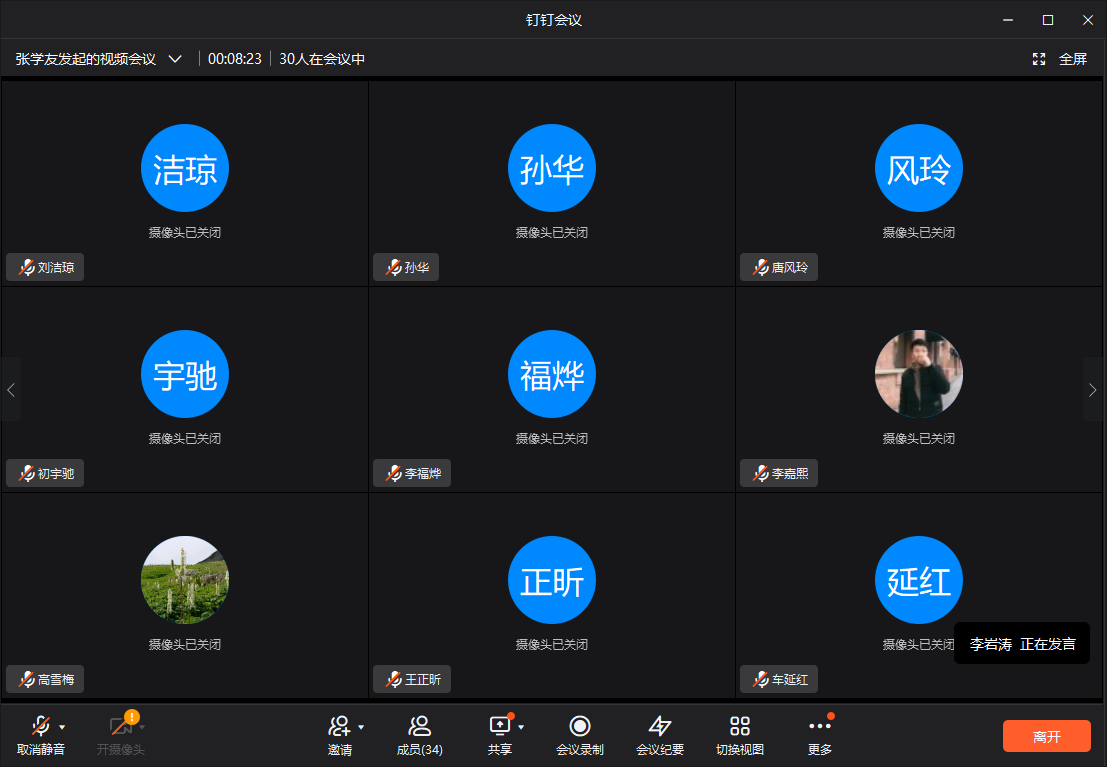This screenshot has width=1107, height=767.
Task: Leave the meeting with 离开 button
Action: 1046,737
